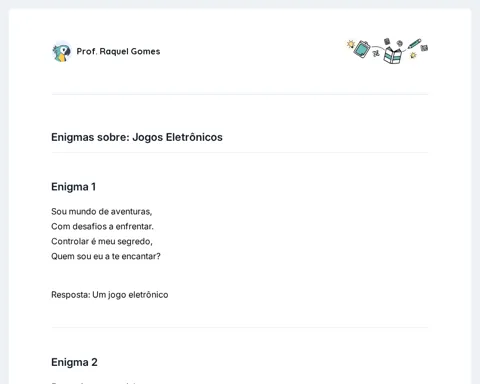Click the teal pencil illustration

tap(414, 44)
